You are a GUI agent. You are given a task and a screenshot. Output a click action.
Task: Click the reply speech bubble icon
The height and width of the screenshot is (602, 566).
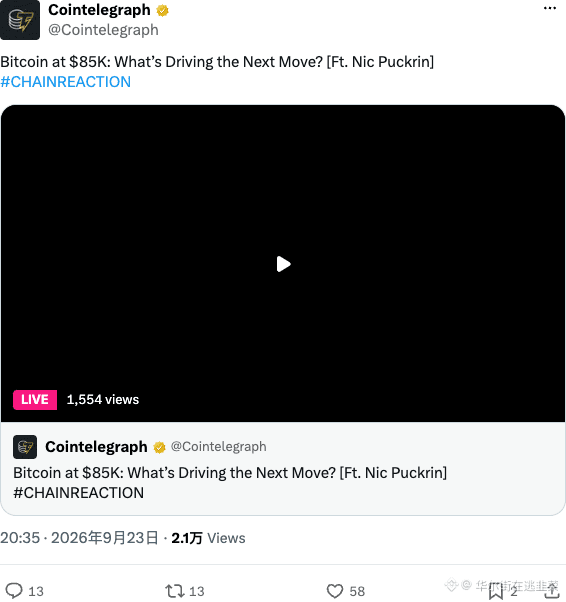[x=14, y=591]
